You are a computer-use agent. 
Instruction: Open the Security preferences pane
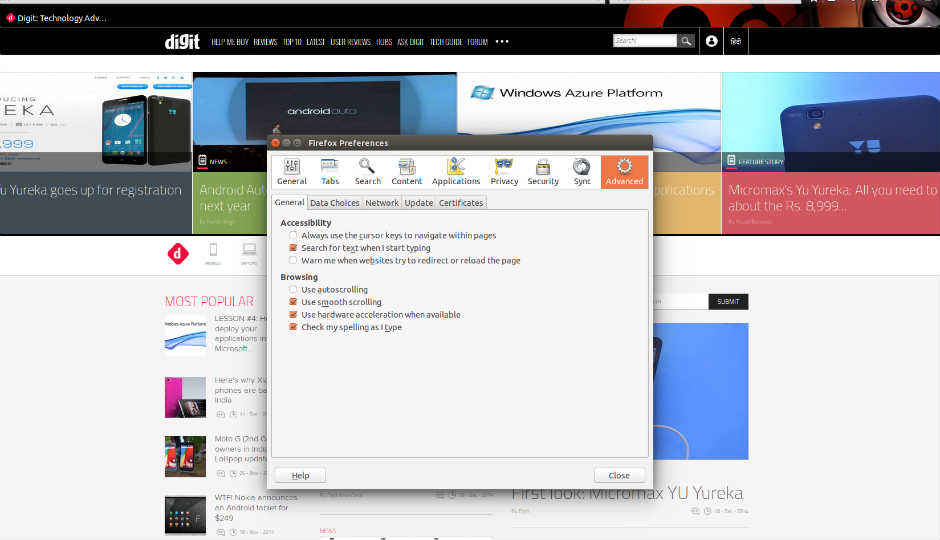(543, 171)
